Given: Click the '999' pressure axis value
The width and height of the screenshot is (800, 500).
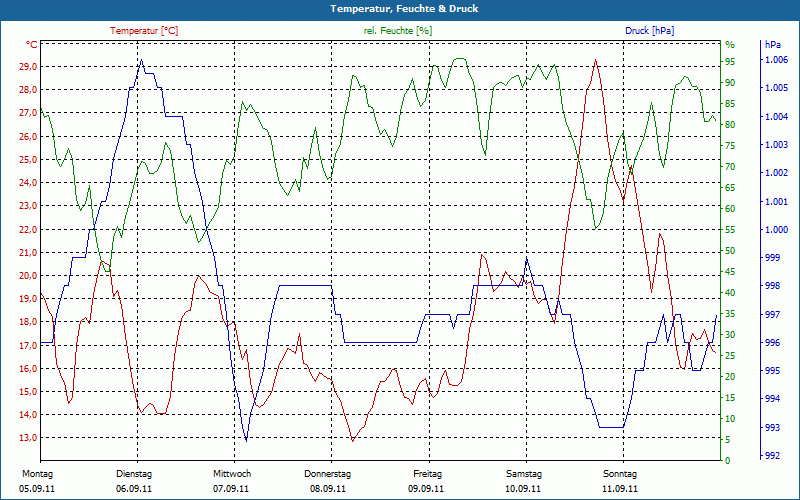Looking at the screenshot, I should (772, 258).
